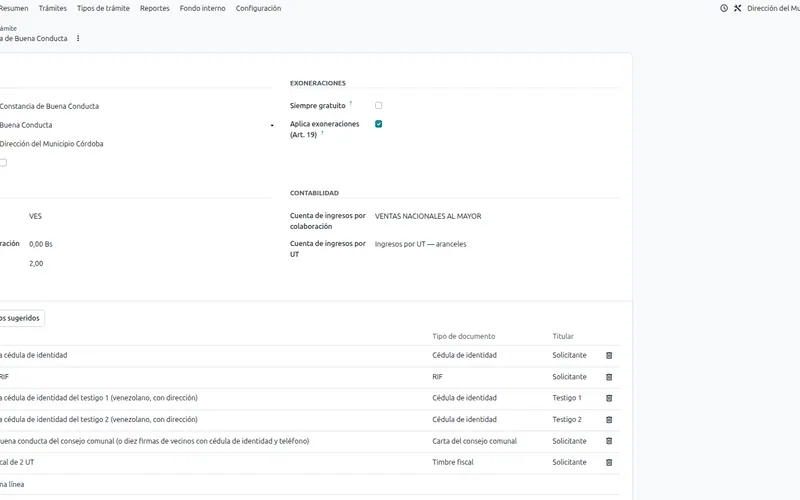Open the Configuración menu
This screenshot has width=800, height=500.
pyautogui.click(x=258, y=8)
